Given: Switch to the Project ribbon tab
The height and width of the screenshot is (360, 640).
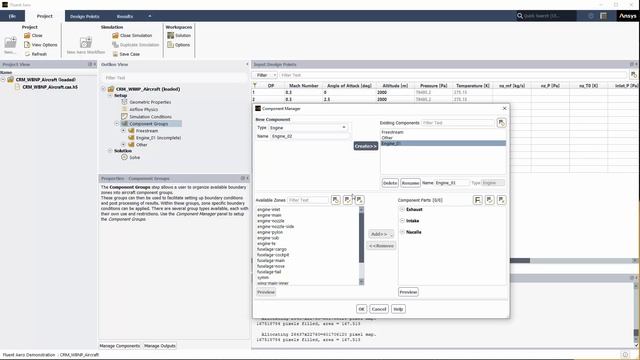Looking at the screenshot, I should [x=44, y=16].
